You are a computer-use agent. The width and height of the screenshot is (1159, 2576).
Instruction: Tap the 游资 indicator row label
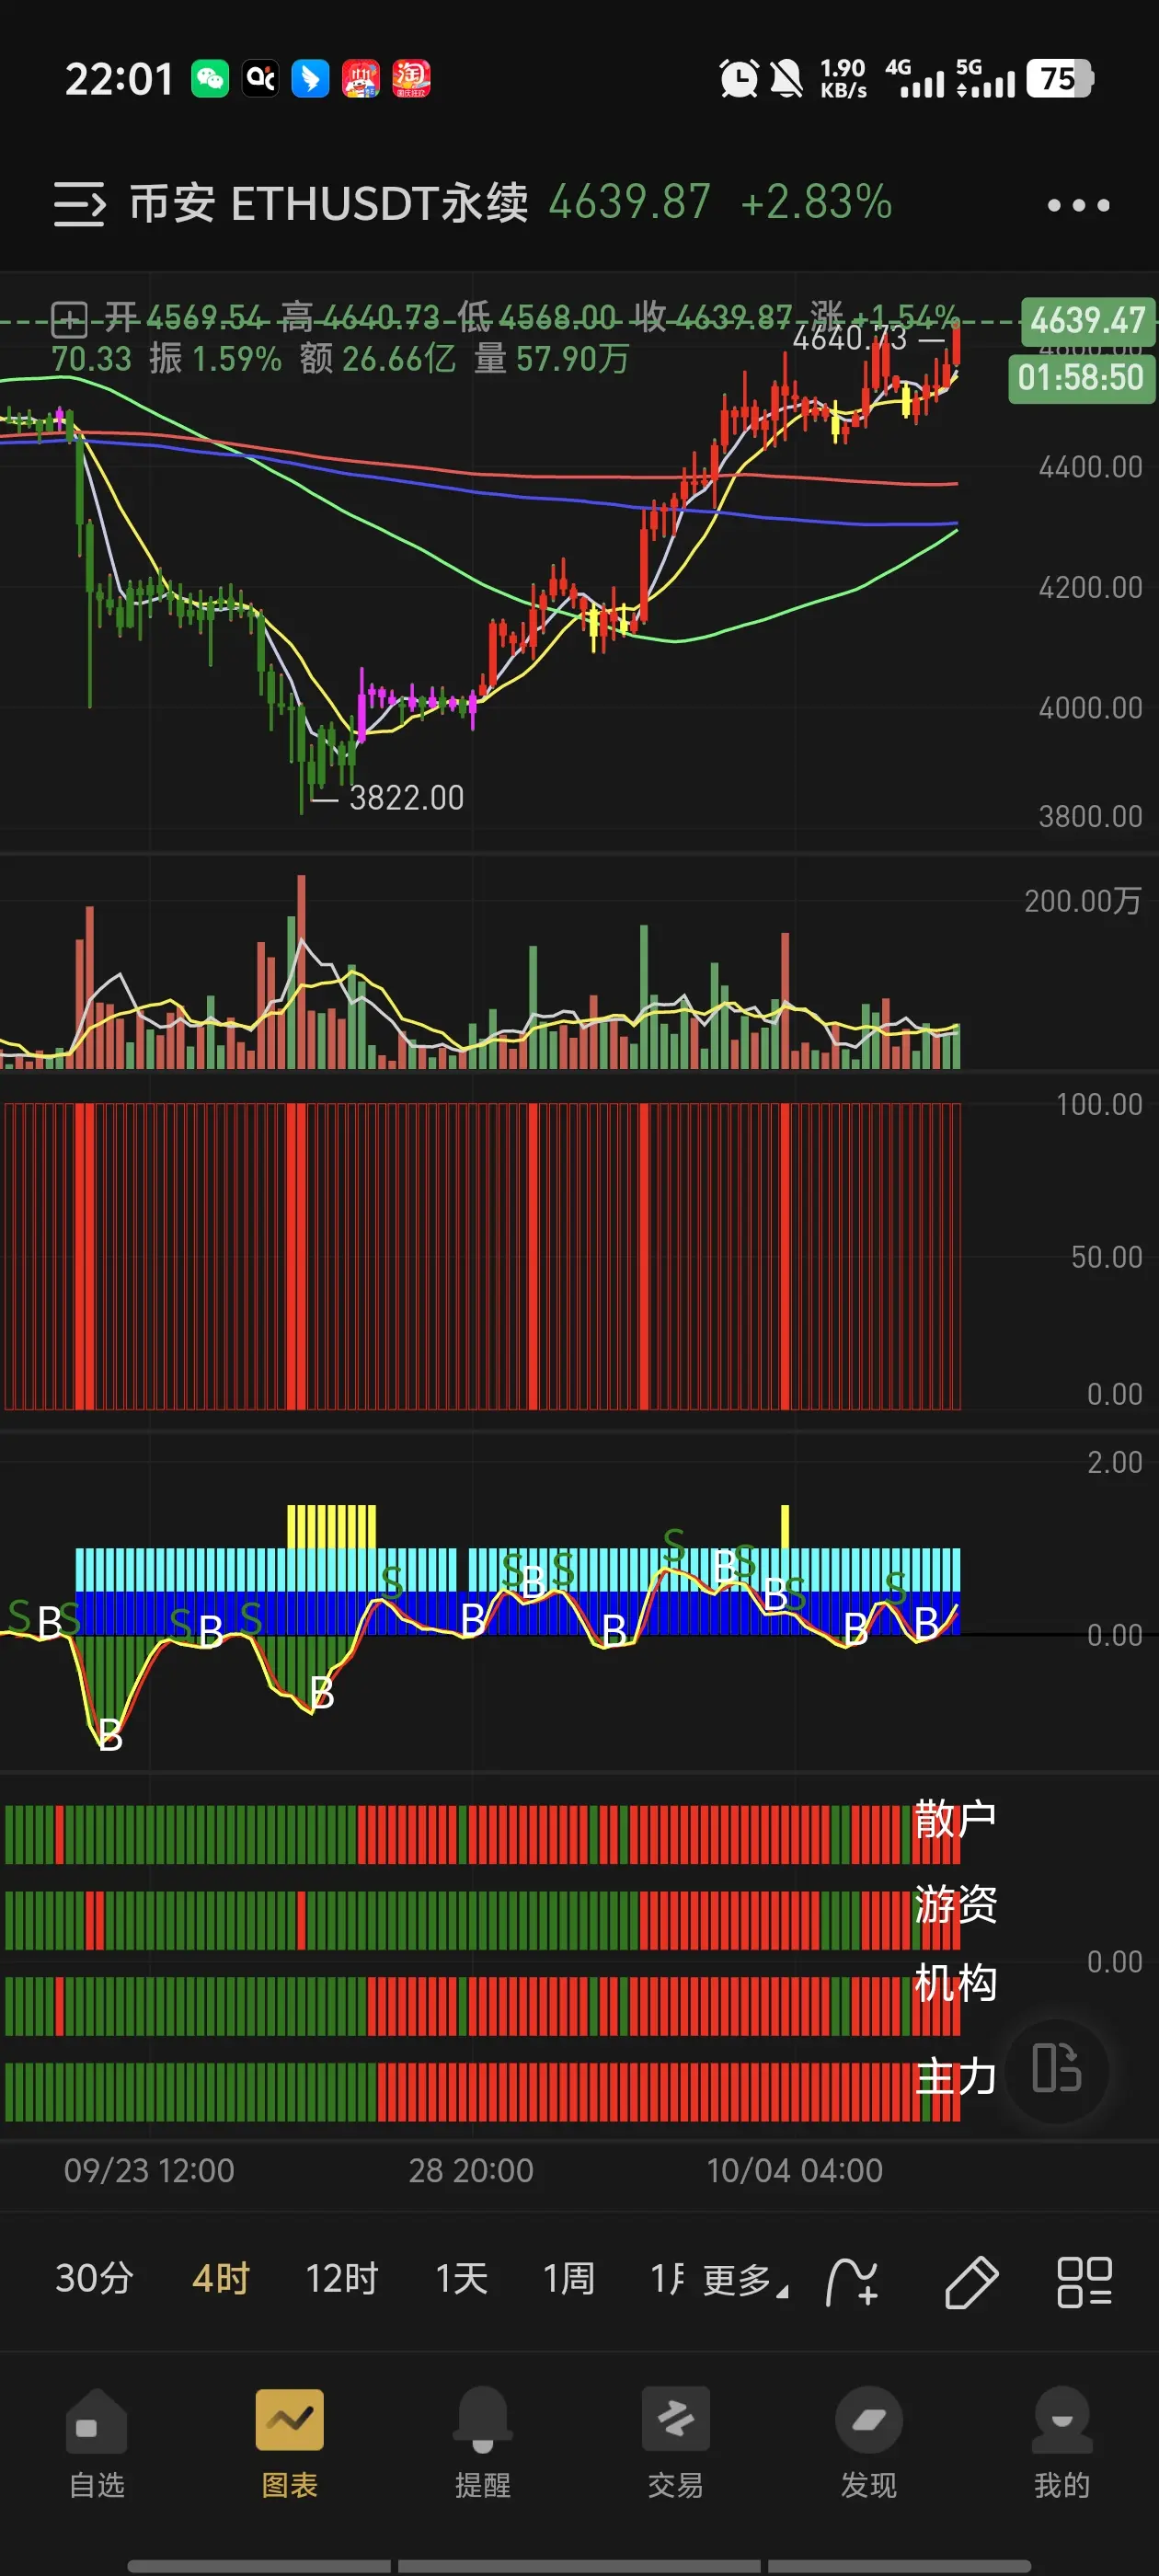tap(955, 1904)
